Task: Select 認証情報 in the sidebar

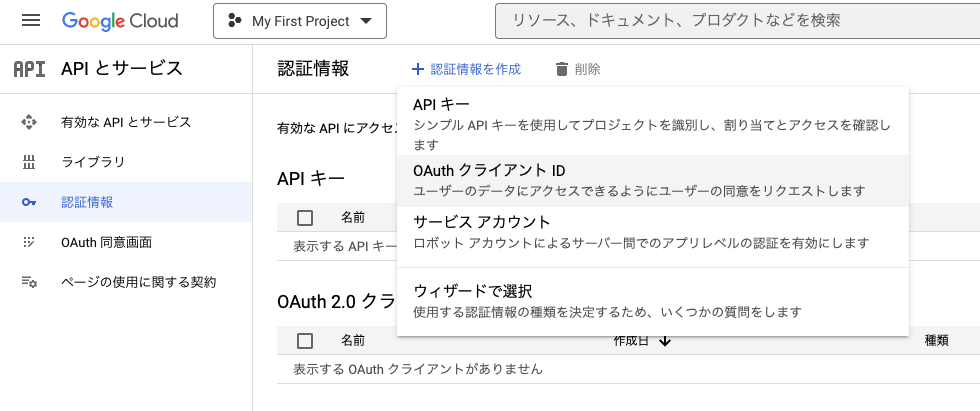Action: click(126, 202)
